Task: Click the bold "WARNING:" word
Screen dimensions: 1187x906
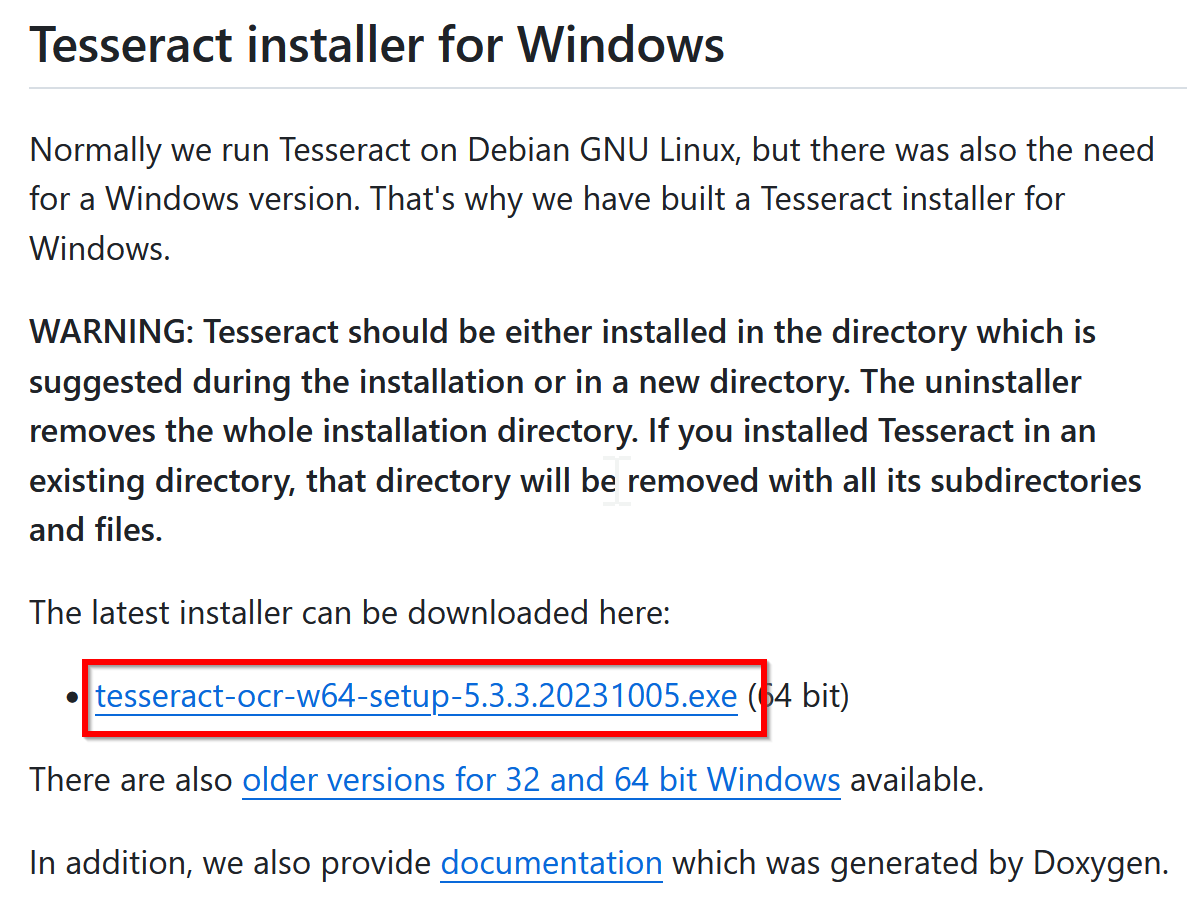Action: point(112,332)
